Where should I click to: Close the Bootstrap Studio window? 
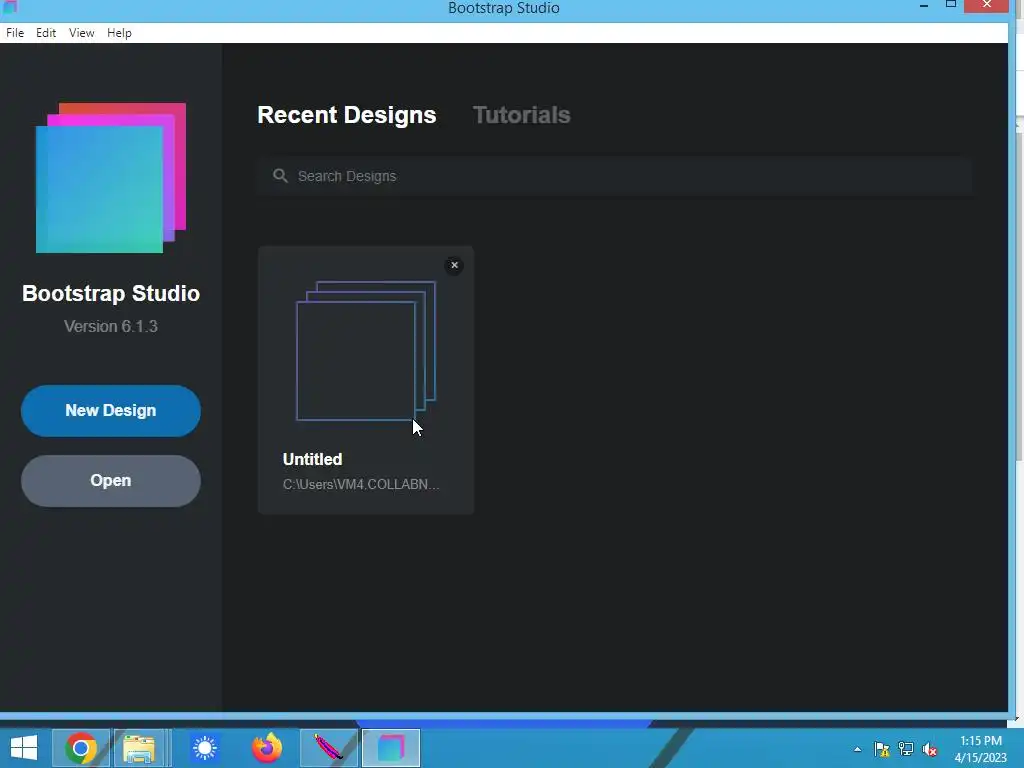coord(987,5)
